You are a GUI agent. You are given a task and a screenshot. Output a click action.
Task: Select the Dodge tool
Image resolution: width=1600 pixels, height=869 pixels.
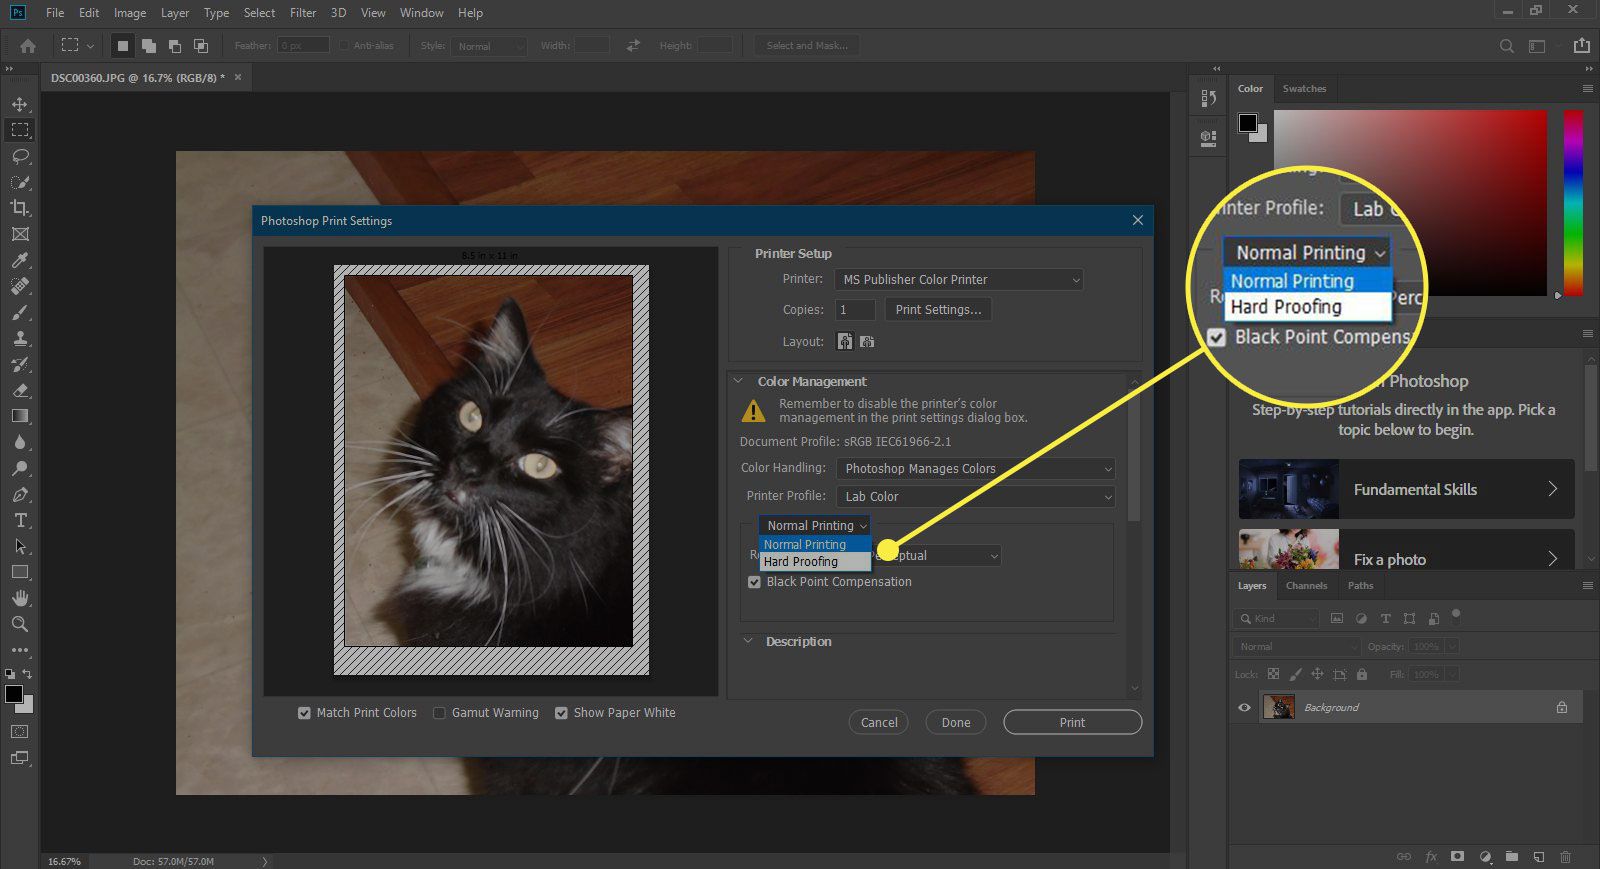point(19,468)
